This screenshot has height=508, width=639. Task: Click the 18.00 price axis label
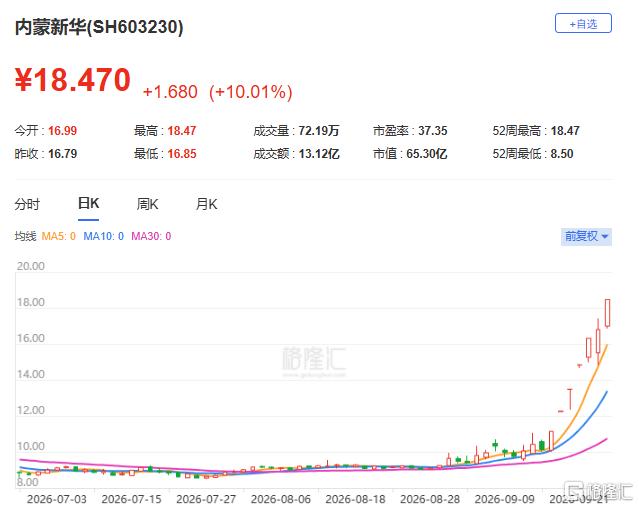[31, 302]
